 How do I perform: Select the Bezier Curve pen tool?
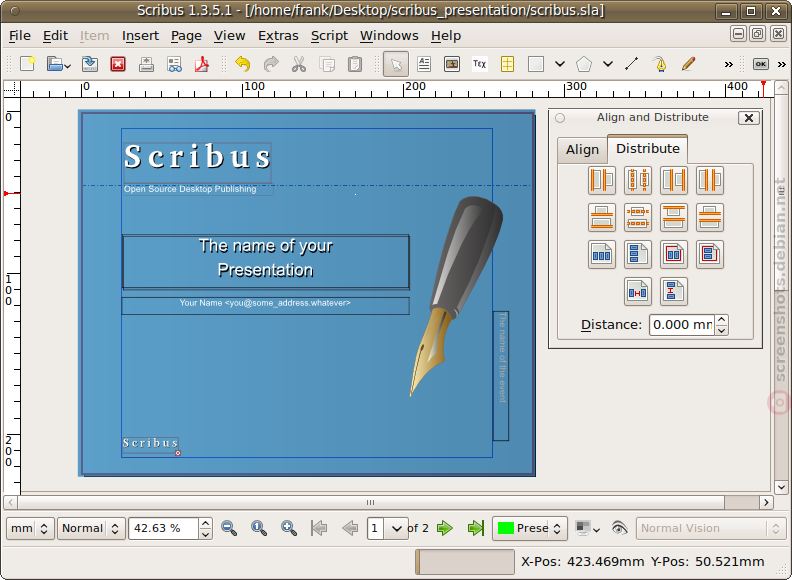point(660,64)
